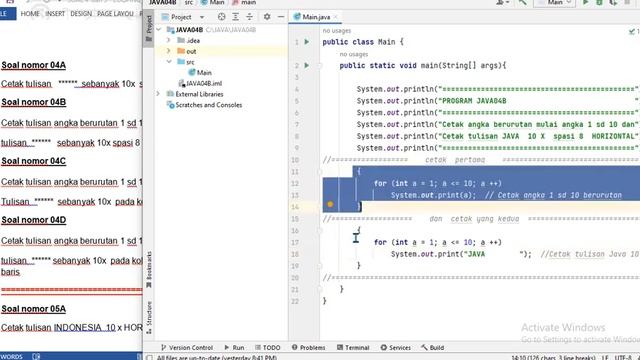
Task: Open the Project vertical sidebar tab
Action: coord(149,29)
